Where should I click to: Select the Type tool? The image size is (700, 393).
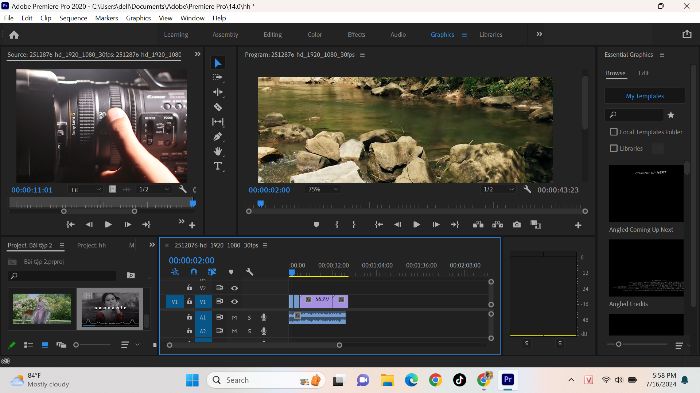point(218,166)
